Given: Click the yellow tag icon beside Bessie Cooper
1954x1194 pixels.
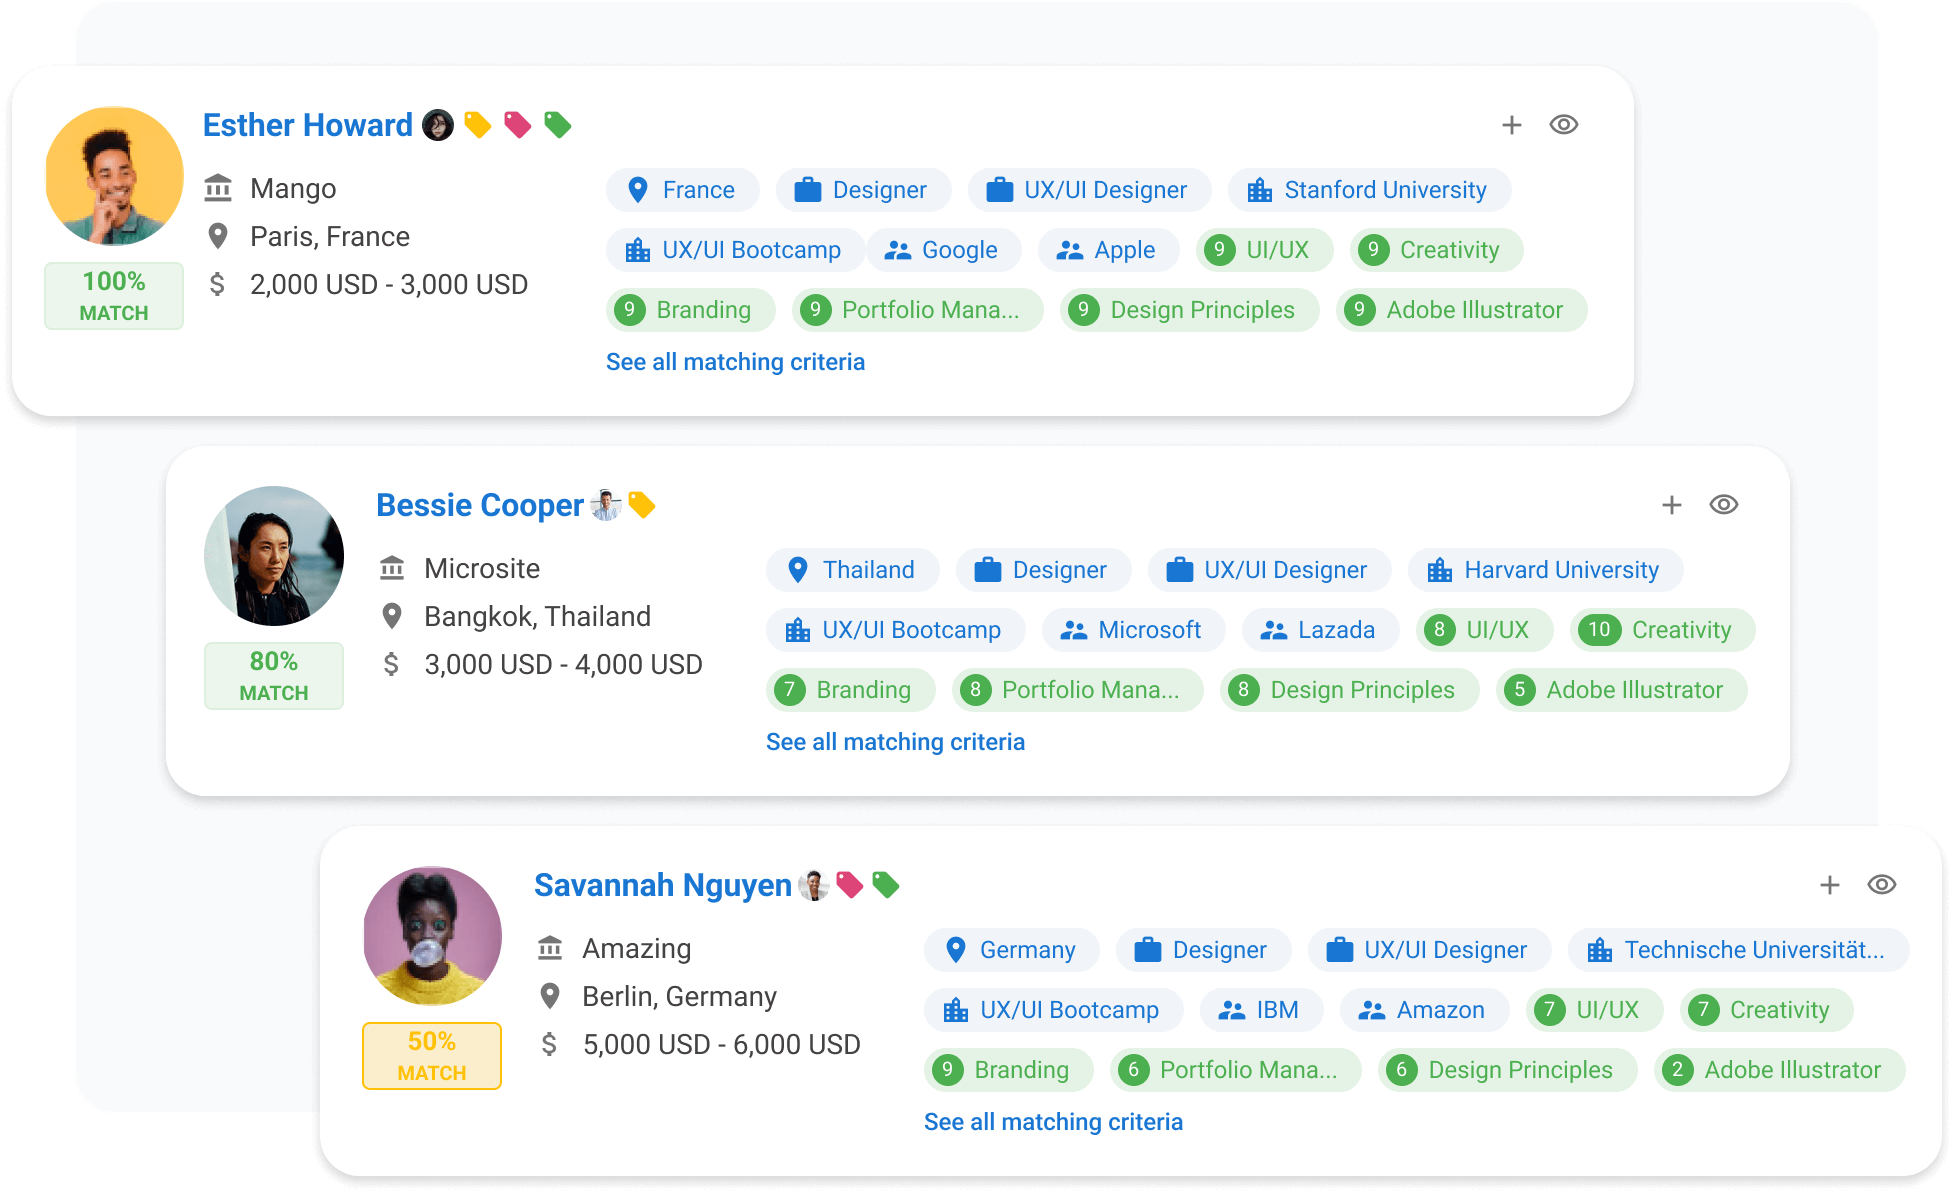Looking at the screenshot, I should 642,505.
